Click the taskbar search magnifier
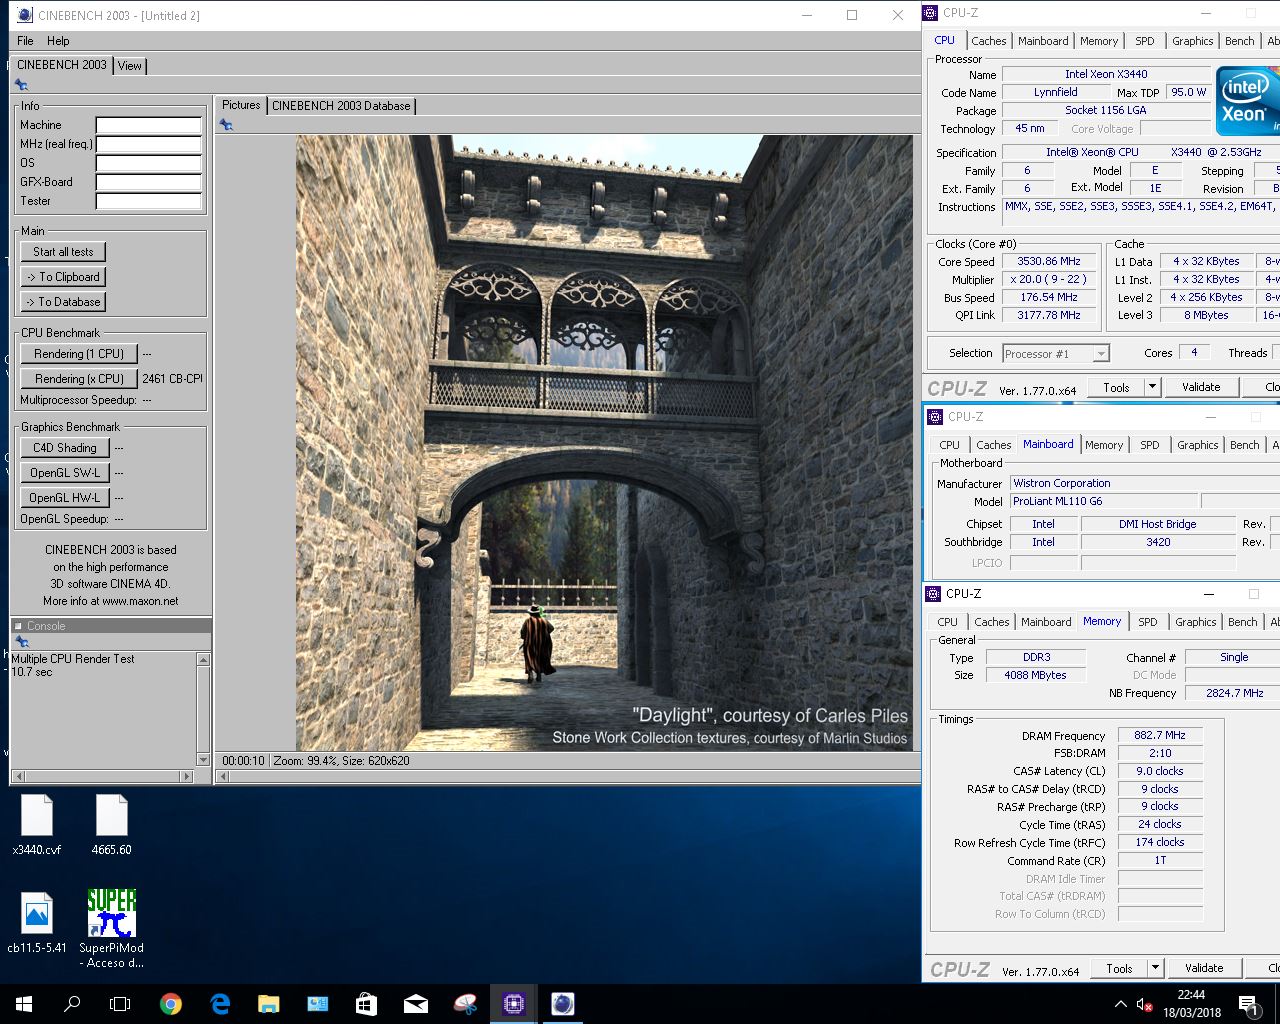Viewport: 1280px width, 1024px height. point(72,1004)
